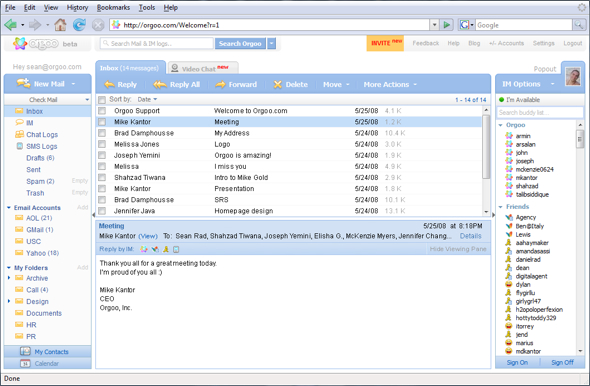This screenshot has width=590, height=386.
Task: Click the New Mail envelope icon
Action: click(24, 83)
